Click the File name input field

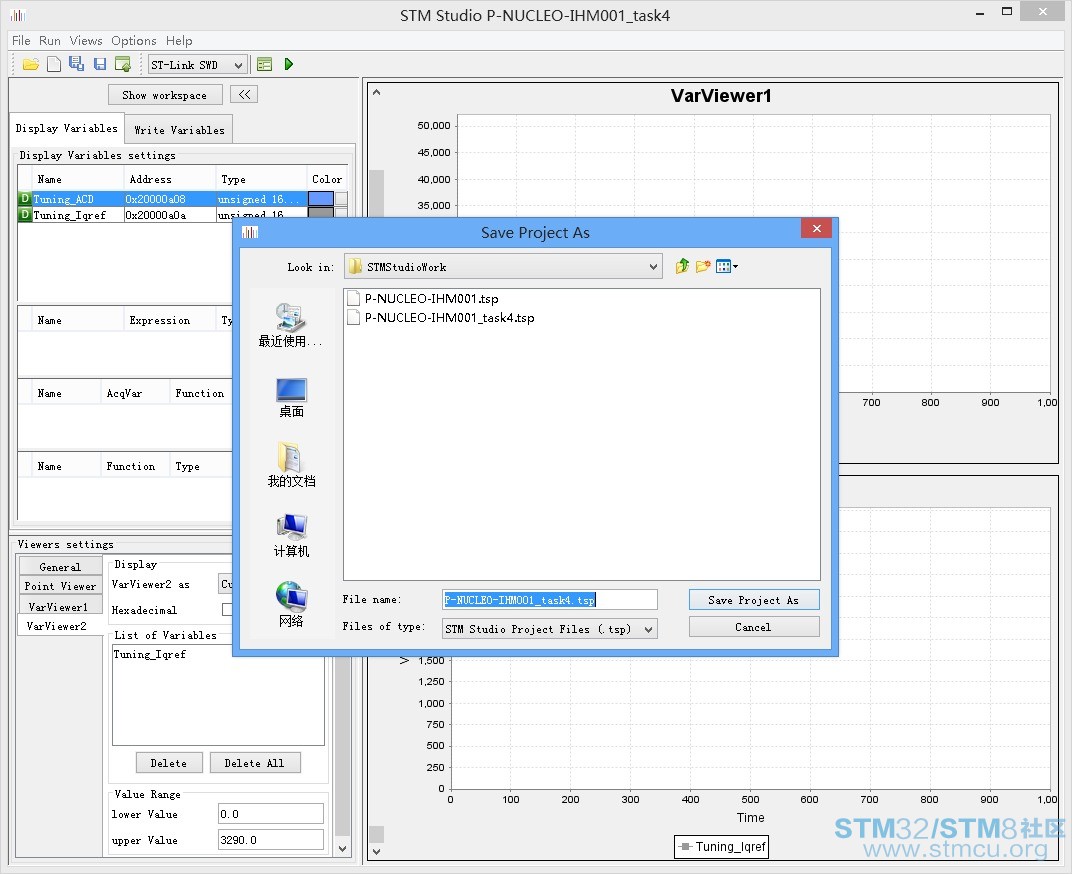tap(550, 600)
